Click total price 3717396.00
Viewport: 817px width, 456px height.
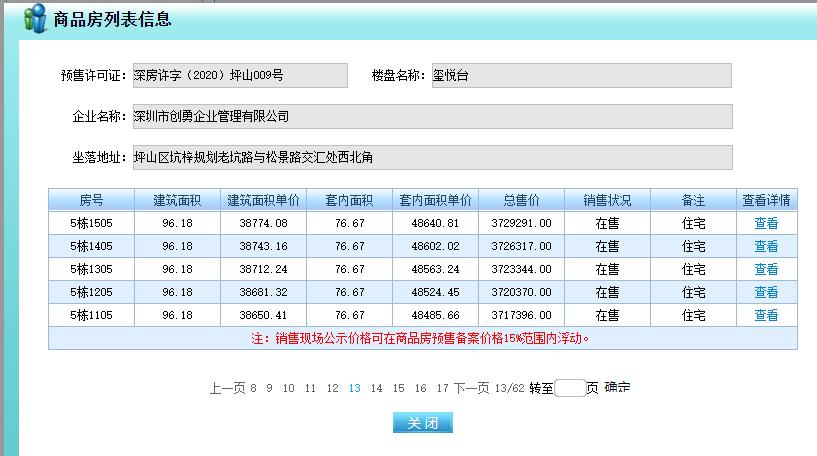pos(521,315)
